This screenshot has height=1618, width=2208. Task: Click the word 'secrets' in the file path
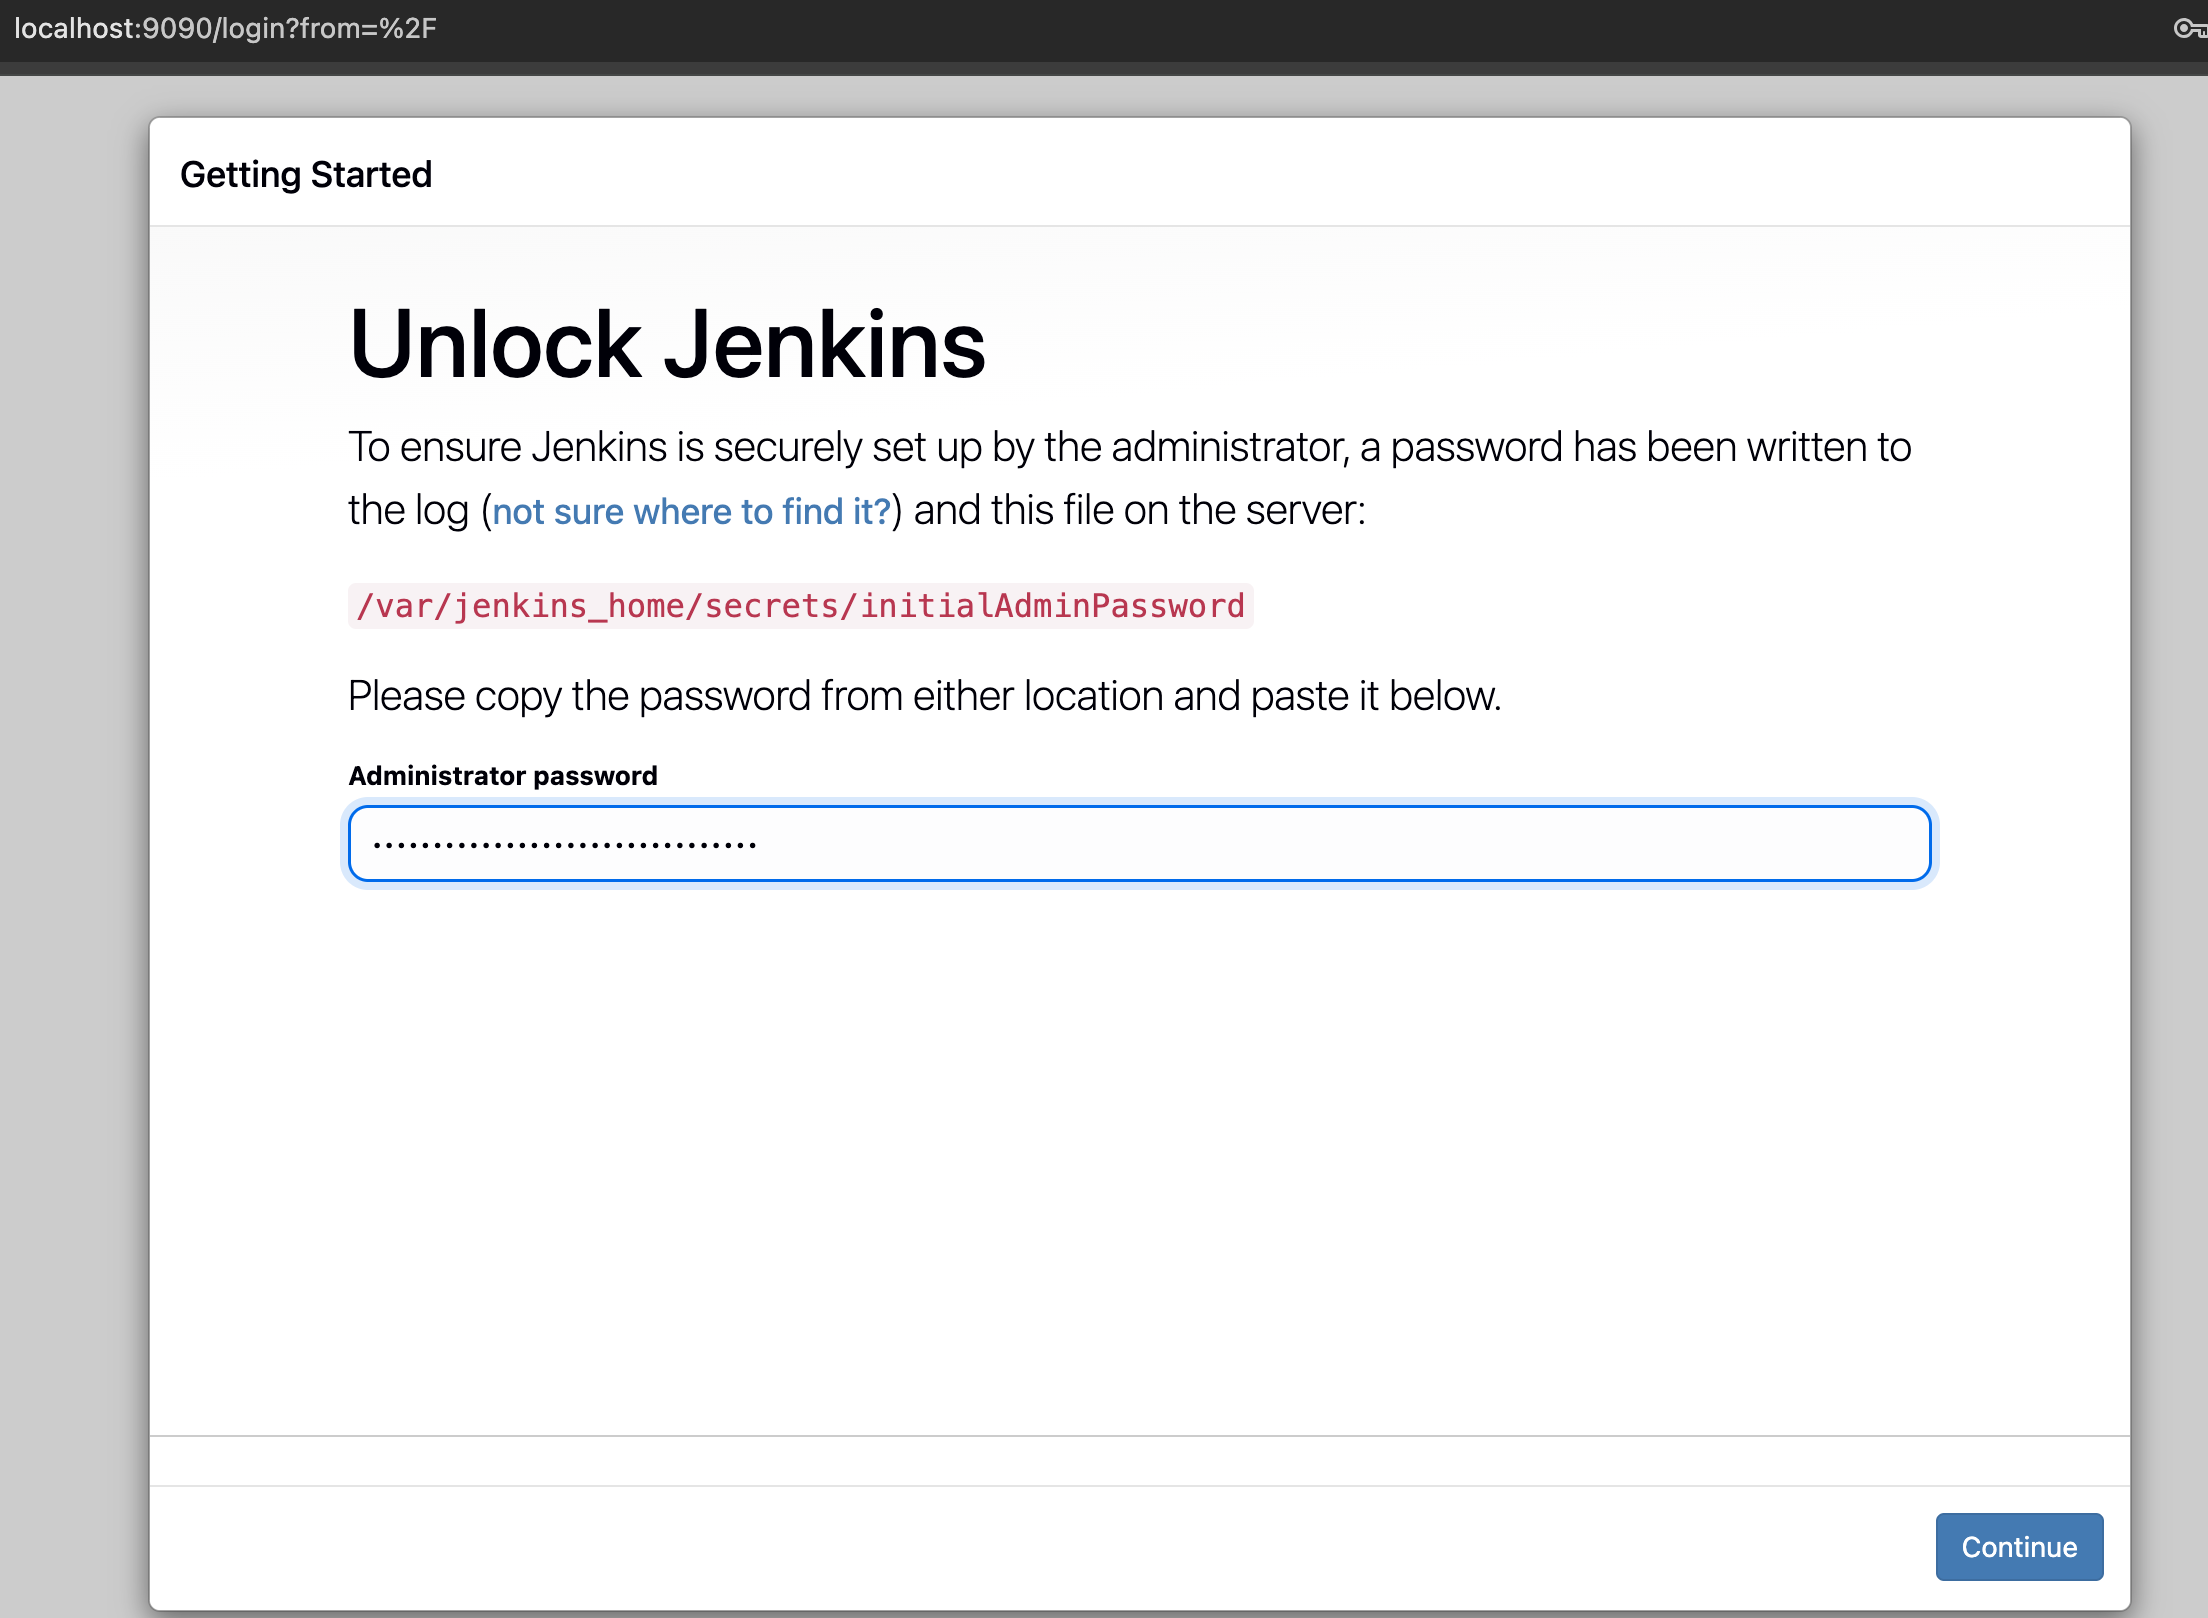click(771, 606)
